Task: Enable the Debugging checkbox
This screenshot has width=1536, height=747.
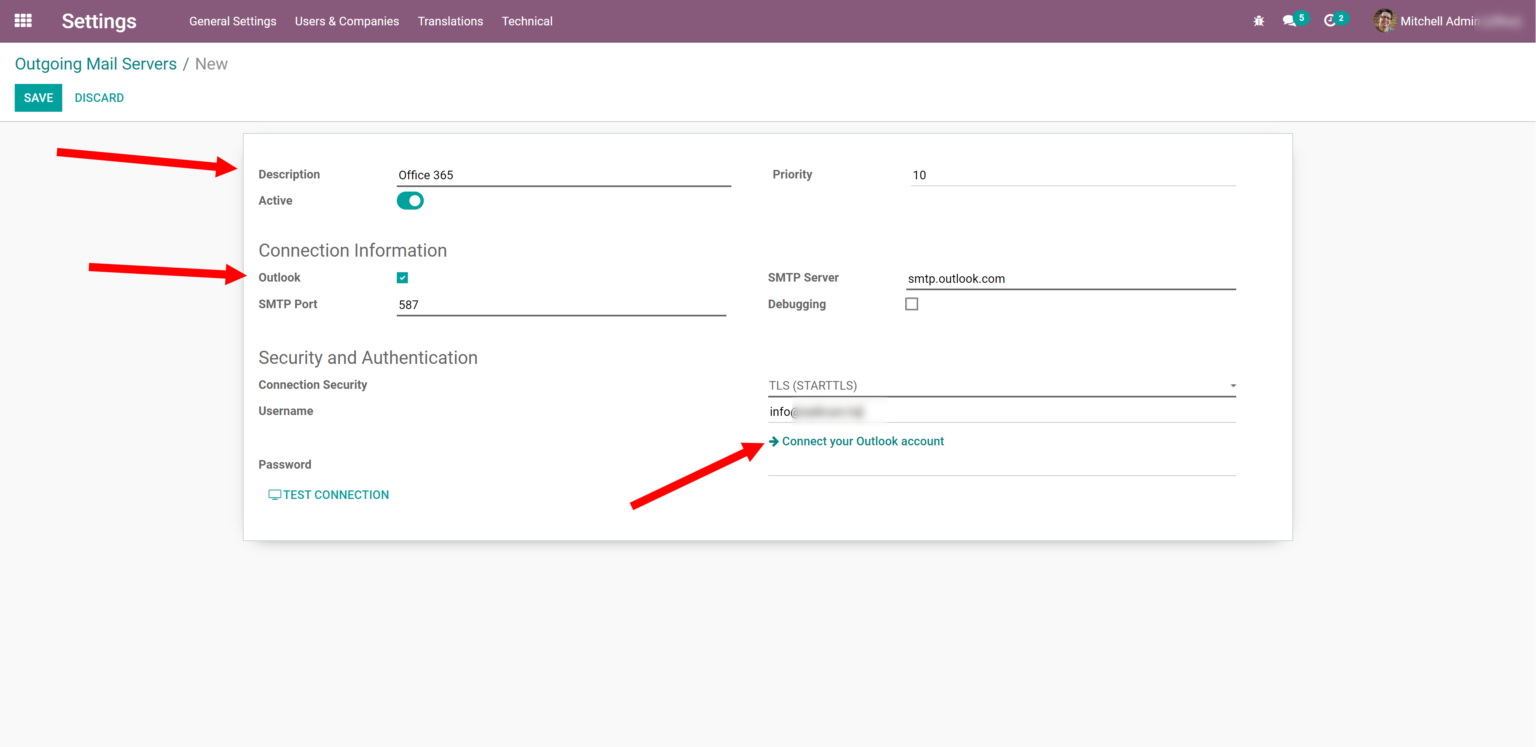Action: tap(911, 303)
